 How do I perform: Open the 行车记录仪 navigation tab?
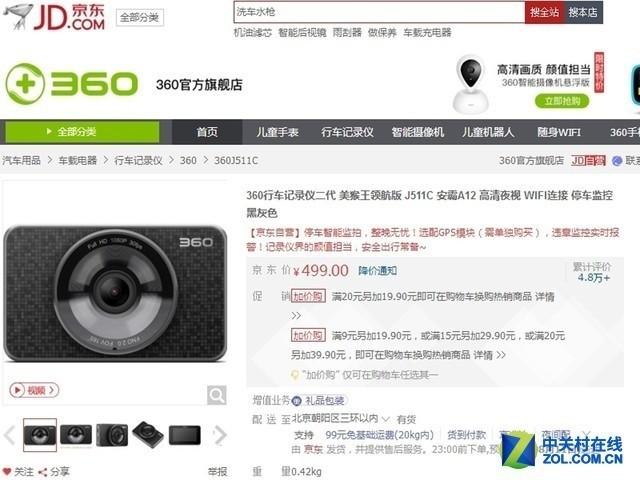pyautogui.click(x=347, y=132)
